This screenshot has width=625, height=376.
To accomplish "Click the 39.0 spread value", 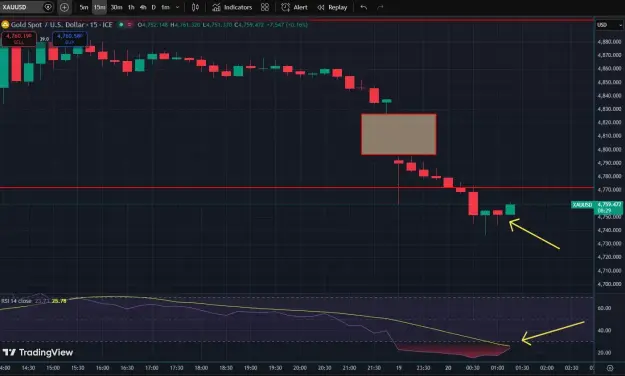I will (x=44, y=39).
